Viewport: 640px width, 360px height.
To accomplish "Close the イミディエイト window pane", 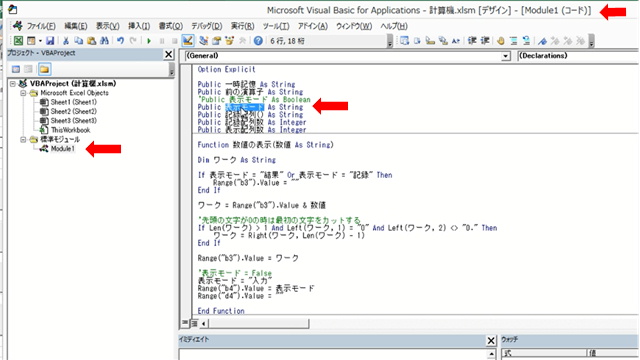I will tap(491, 340).
